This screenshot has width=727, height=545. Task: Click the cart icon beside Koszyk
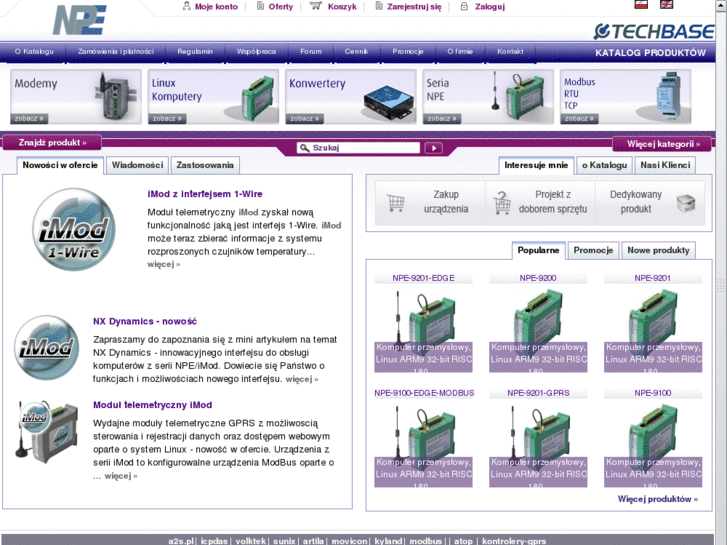tap(316, 6)
